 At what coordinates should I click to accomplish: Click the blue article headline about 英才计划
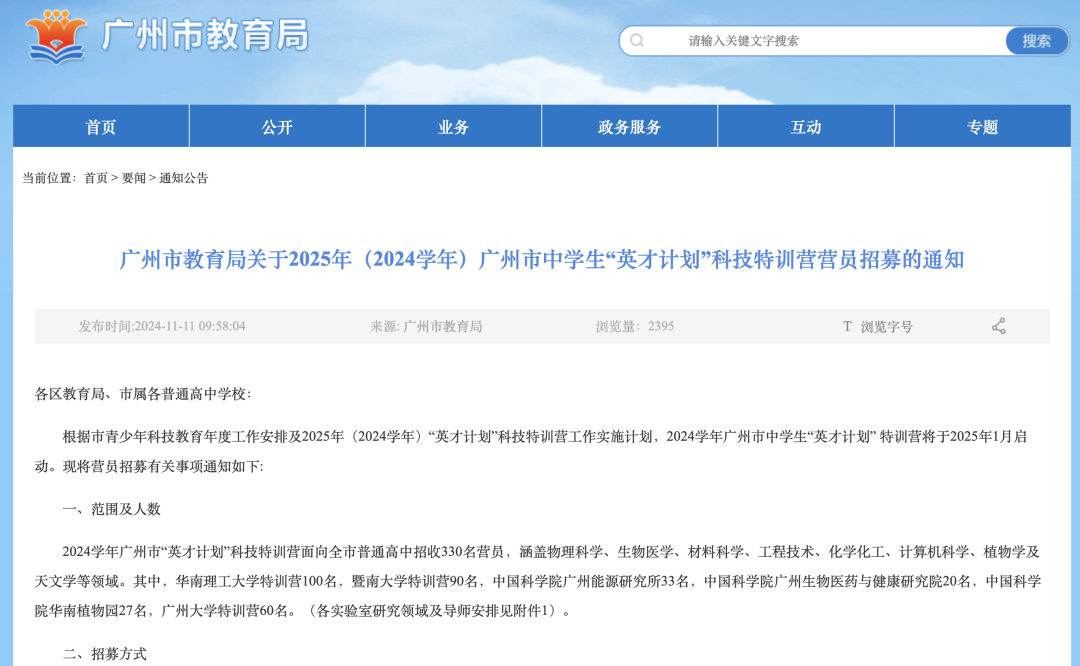point(541,260)
